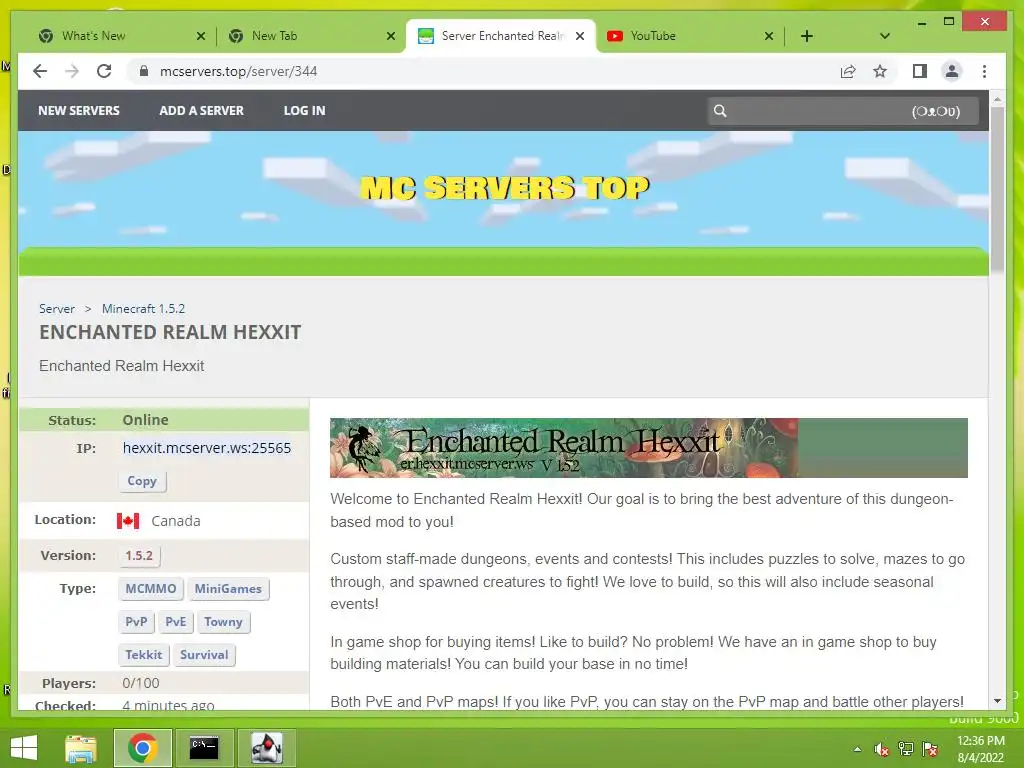Click the MC SERVERS TOP logo

click(x=505, y=188)
